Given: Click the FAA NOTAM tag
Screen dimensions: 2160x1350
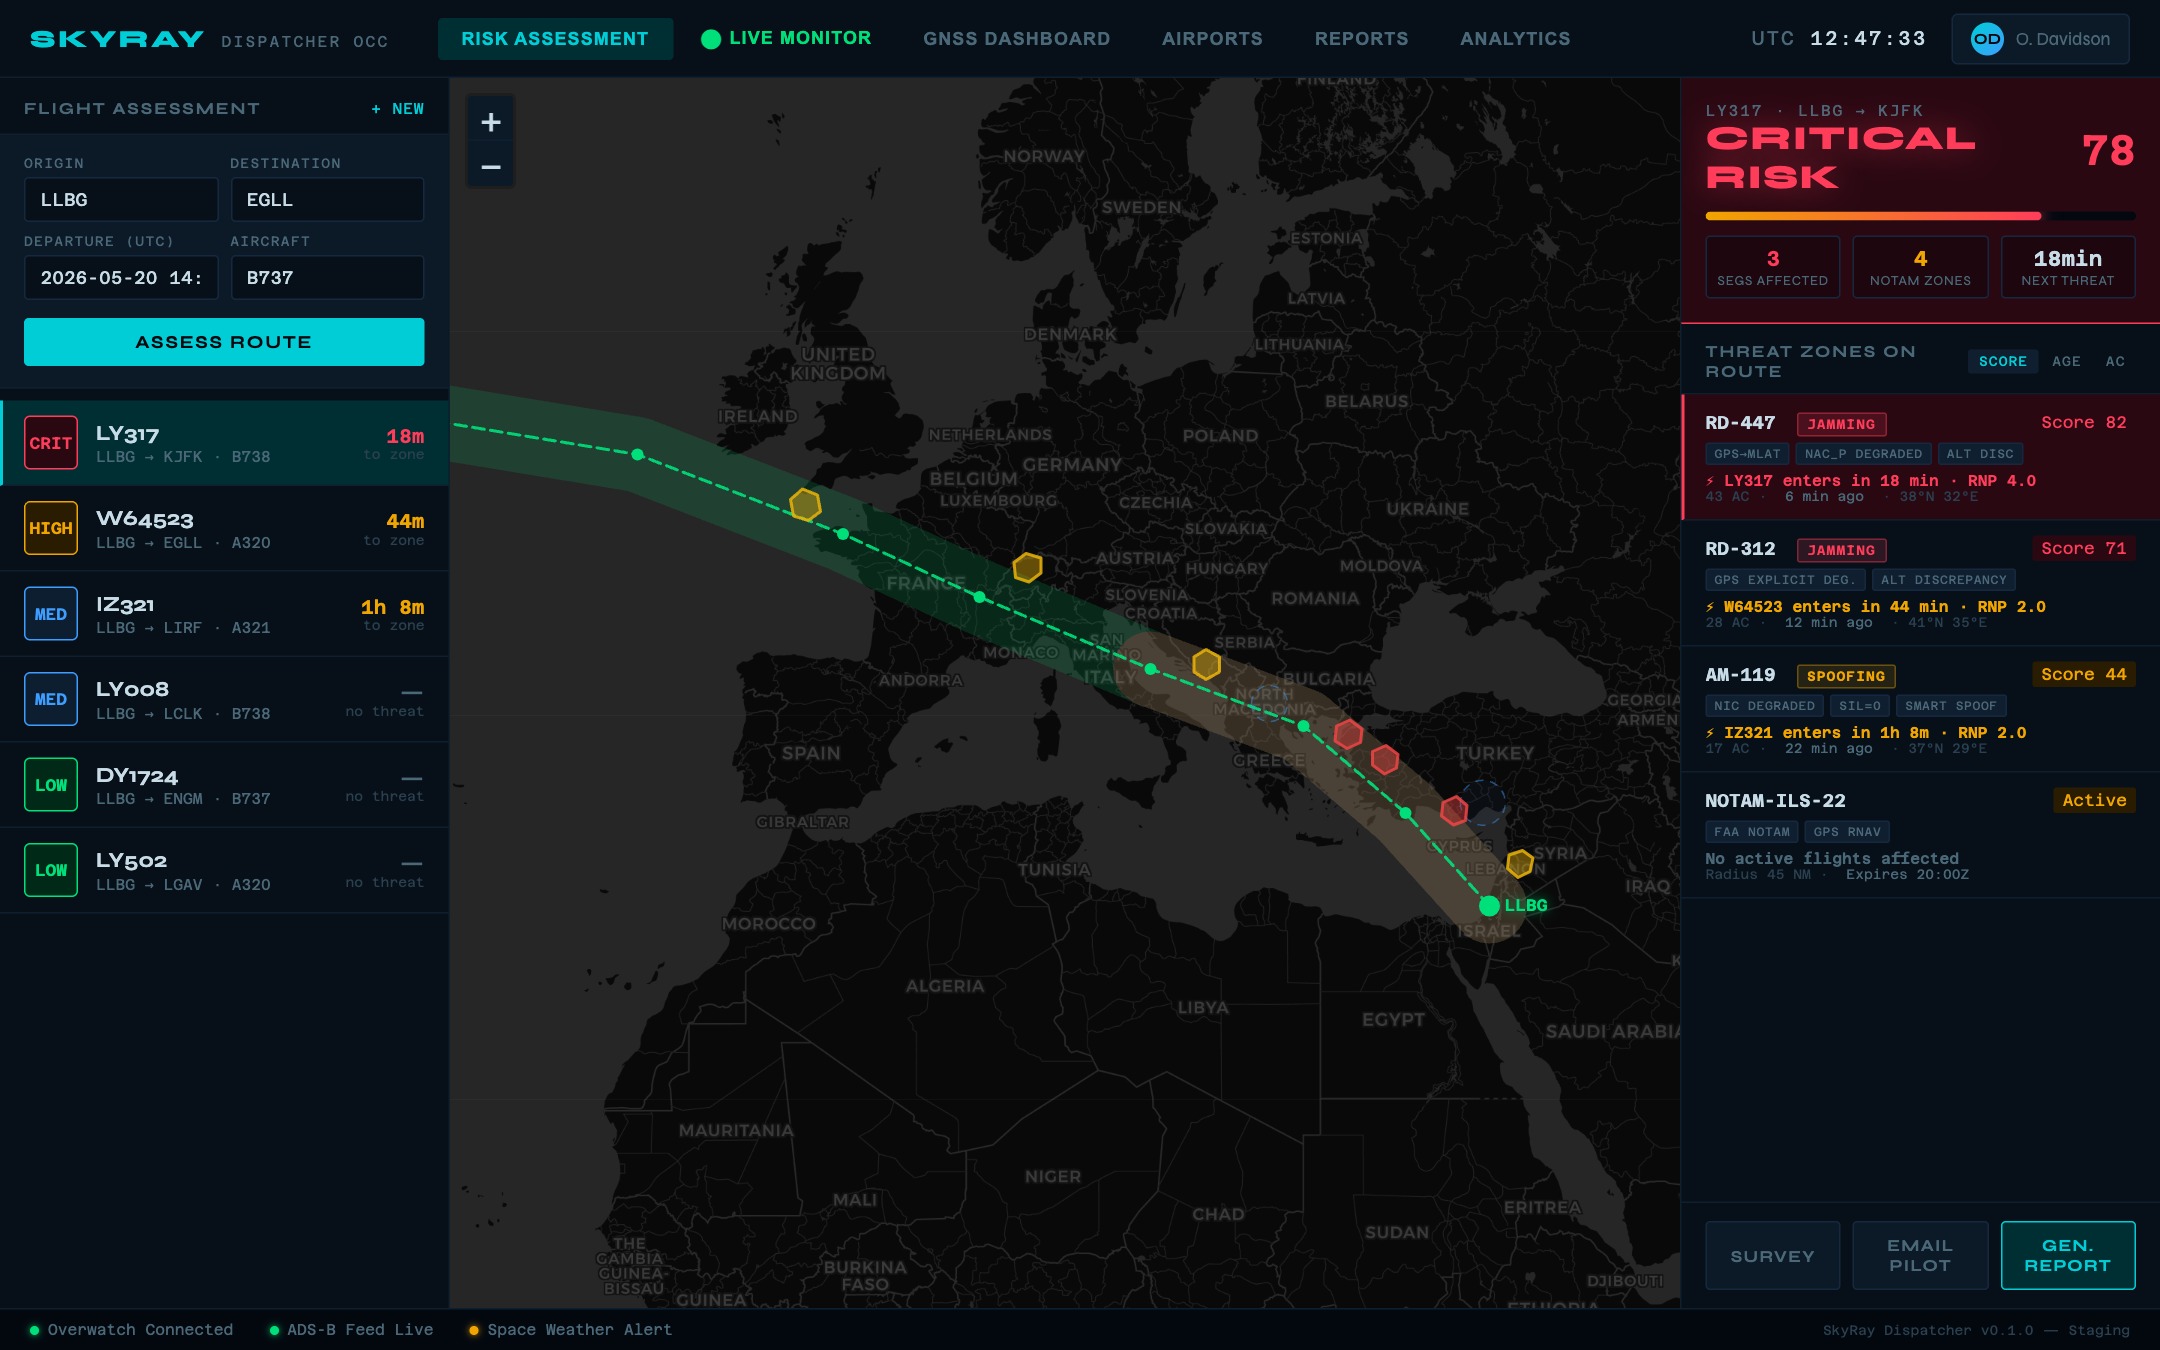Looking at the screenshot, I should click(x=1752, y=832).
